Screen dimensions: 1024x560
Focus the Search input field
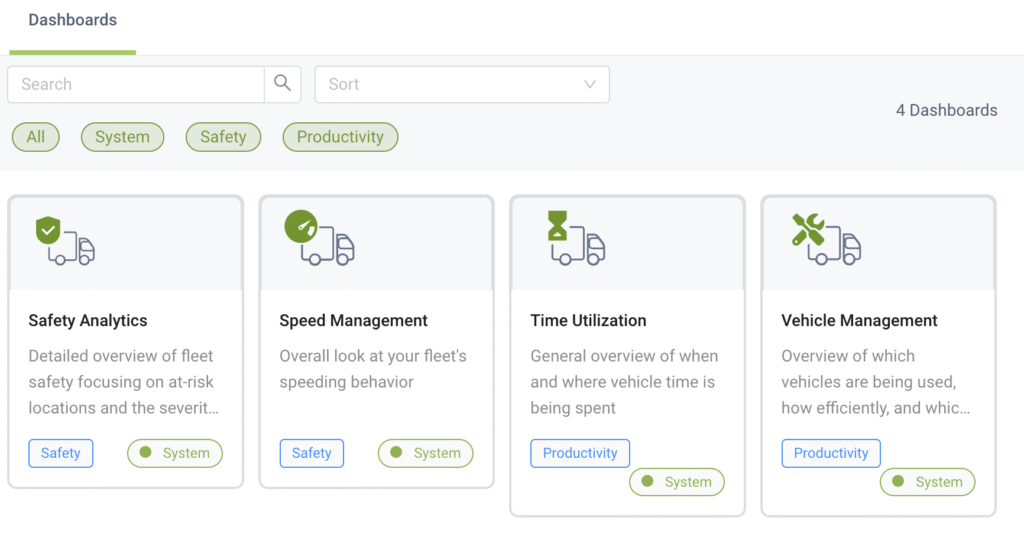point(136,84)
